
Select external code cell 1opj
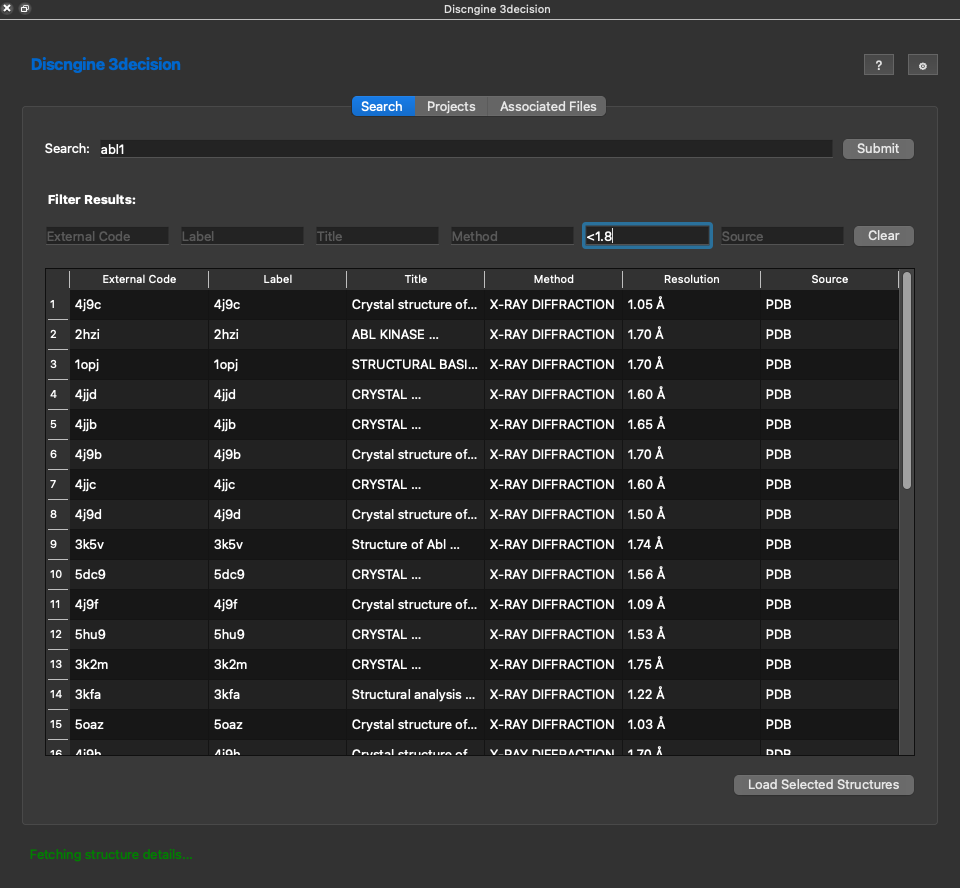click(x=139, y=364)
